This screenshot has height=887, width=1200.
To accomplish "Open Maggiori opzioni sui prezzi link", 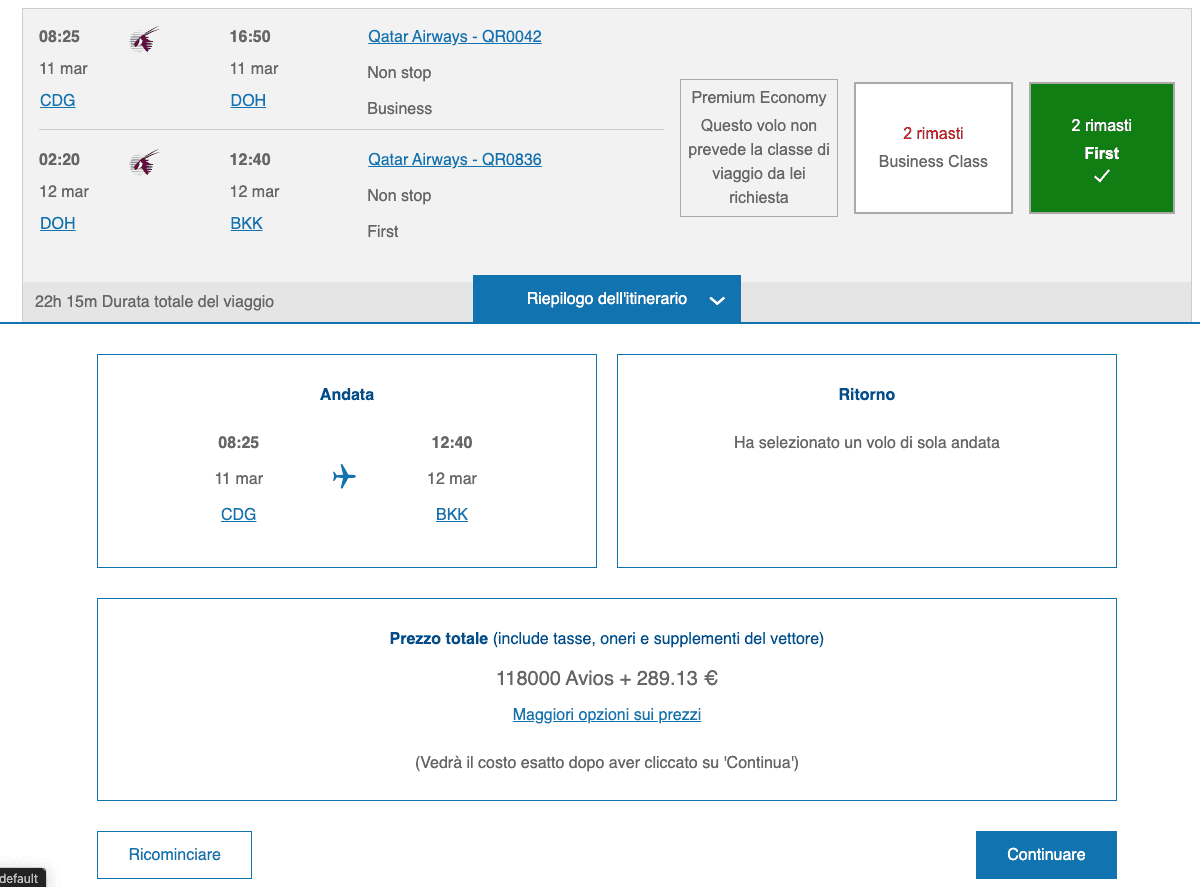I will [x=607, y=714].
